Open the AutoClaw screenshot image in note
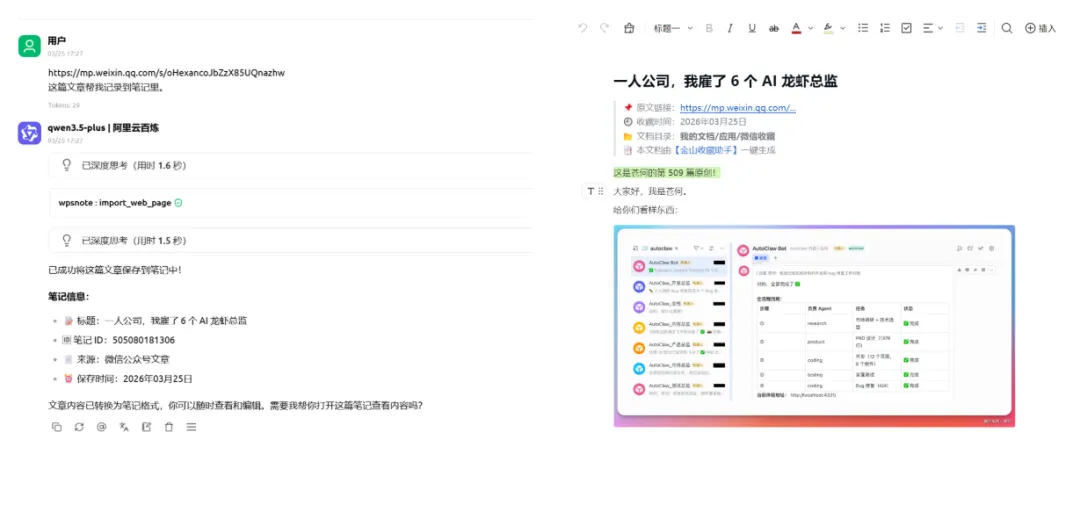This screenshot has width=1080, height=512. point(814,326)
